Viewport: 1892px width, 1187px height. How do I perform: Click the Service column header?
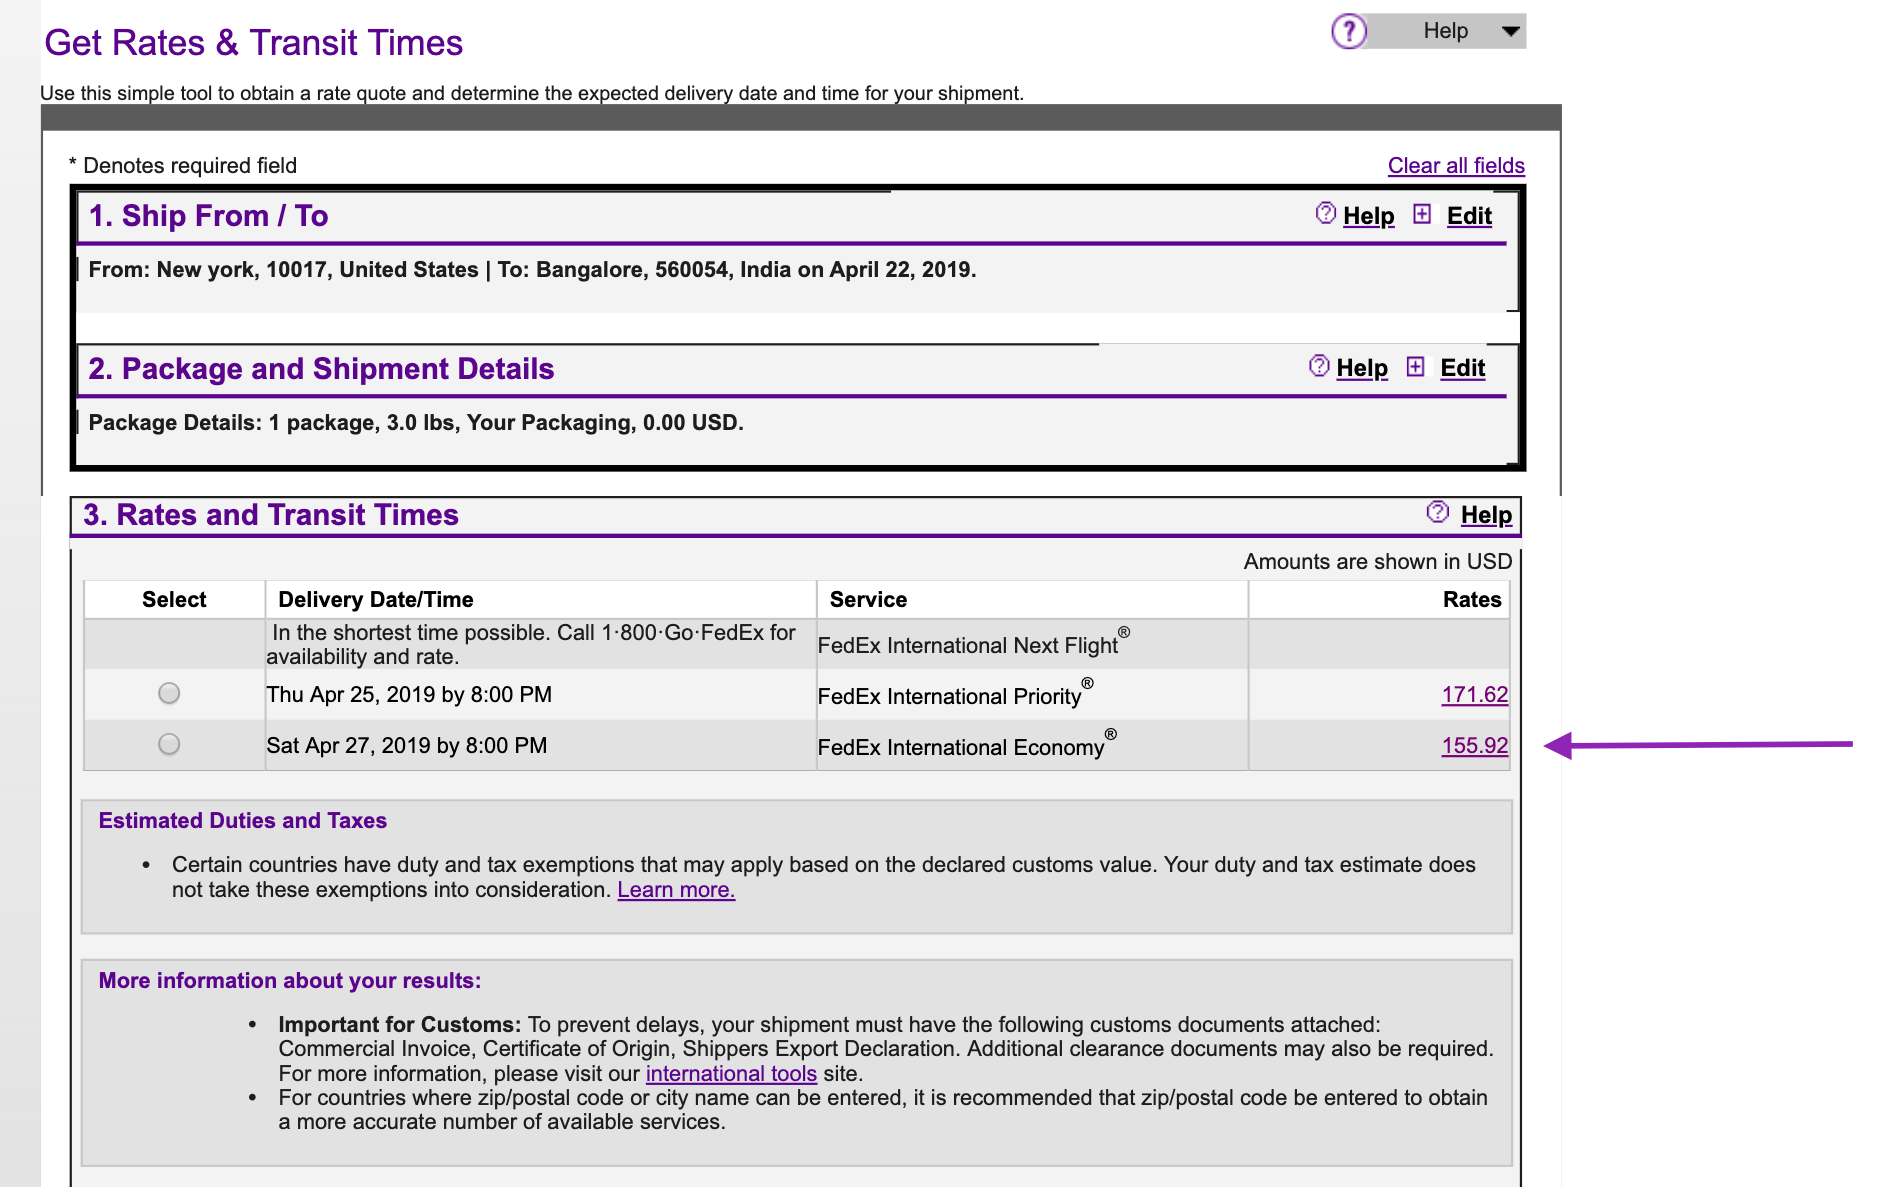coord(868,600)
